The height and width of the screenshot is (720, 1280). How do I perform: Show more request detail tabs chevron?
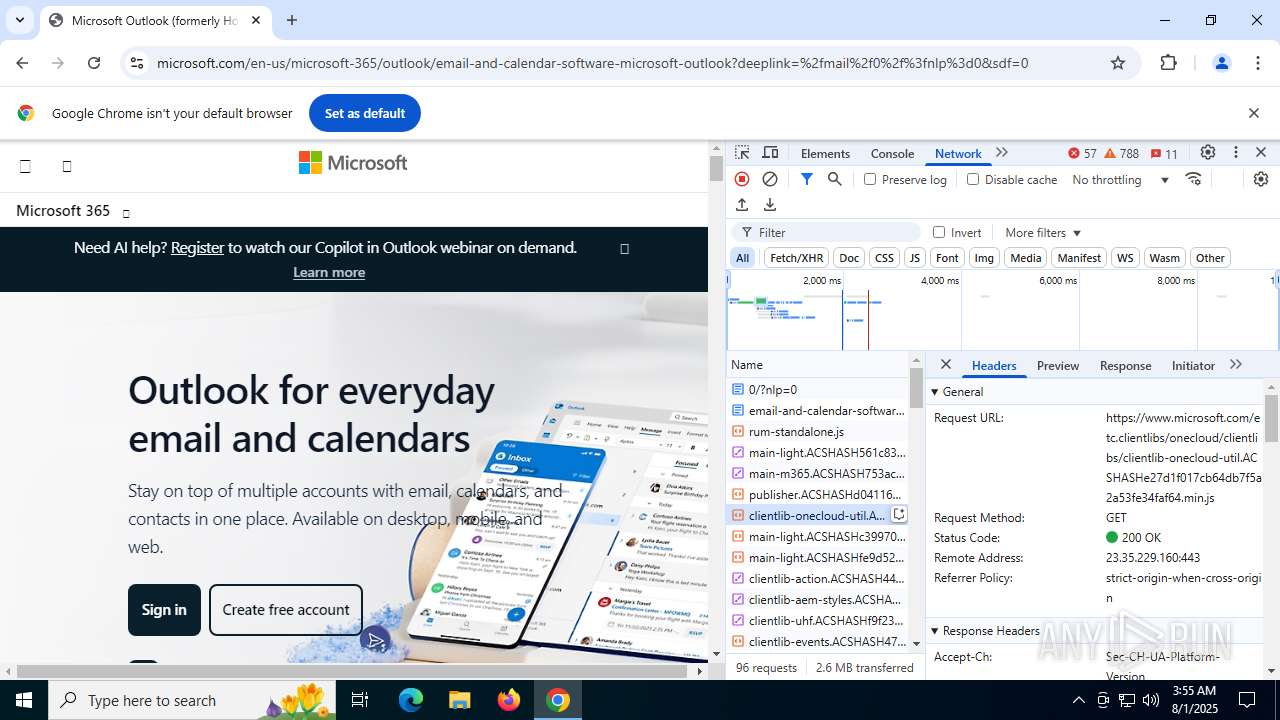(x=1236, y=365)
